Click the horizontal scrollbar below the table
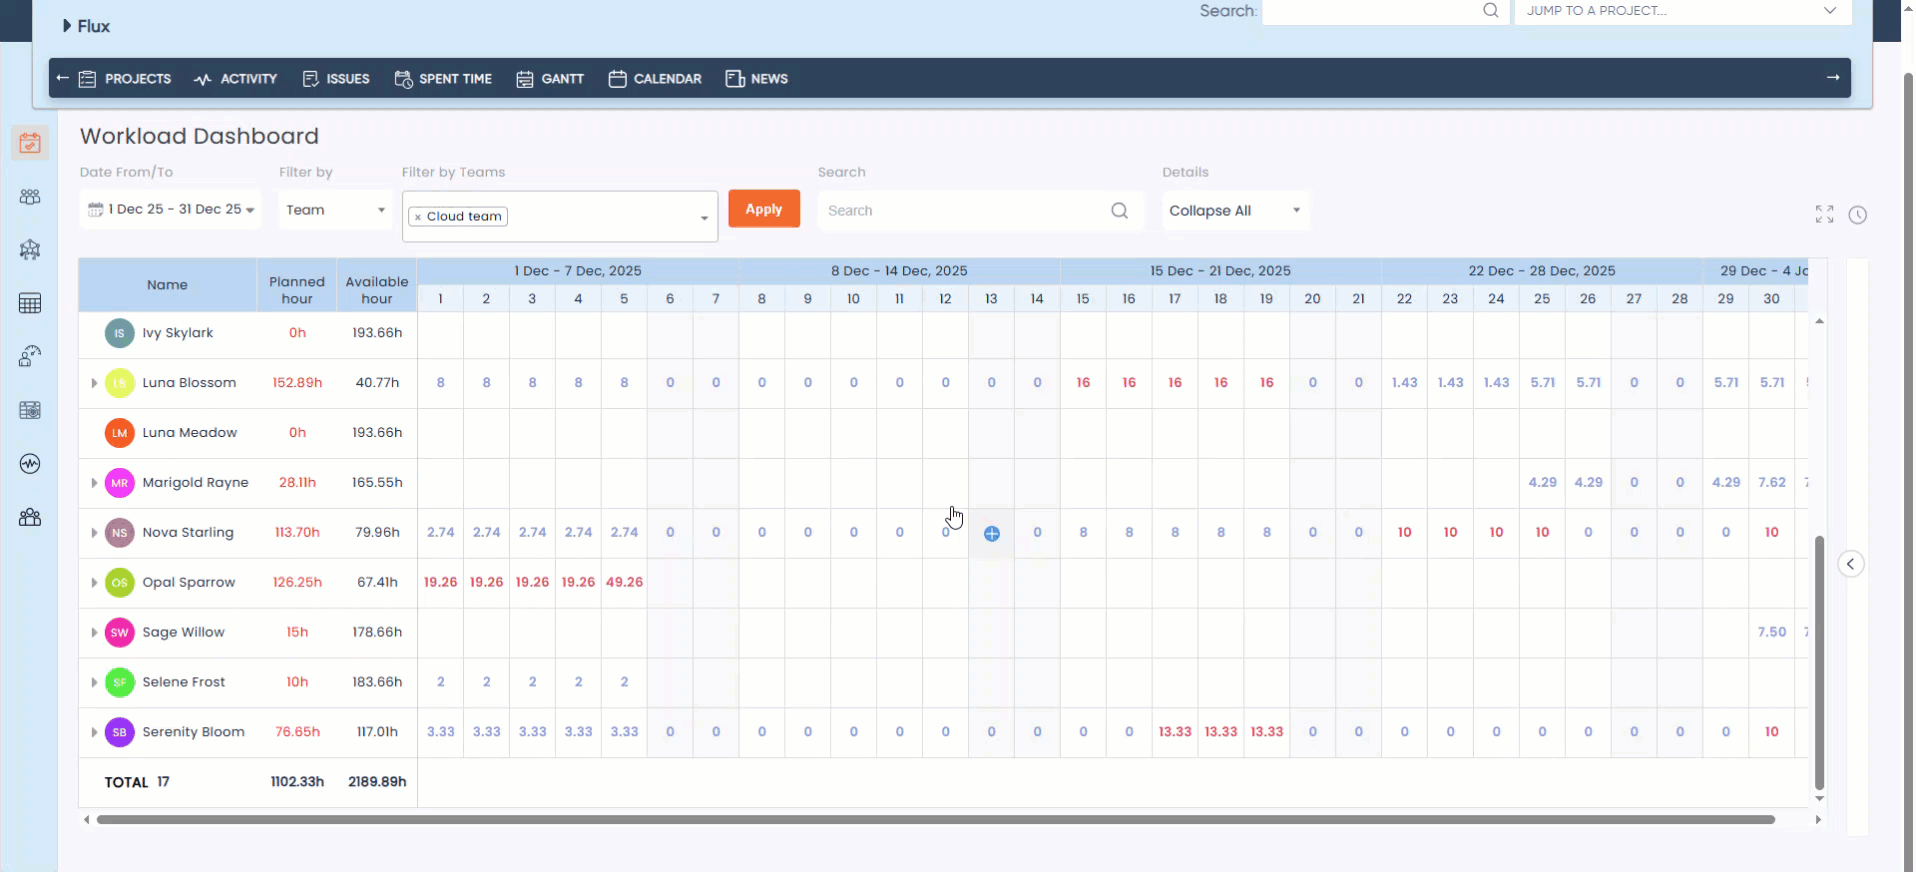1916x872 pixels. tap(935, 820)
